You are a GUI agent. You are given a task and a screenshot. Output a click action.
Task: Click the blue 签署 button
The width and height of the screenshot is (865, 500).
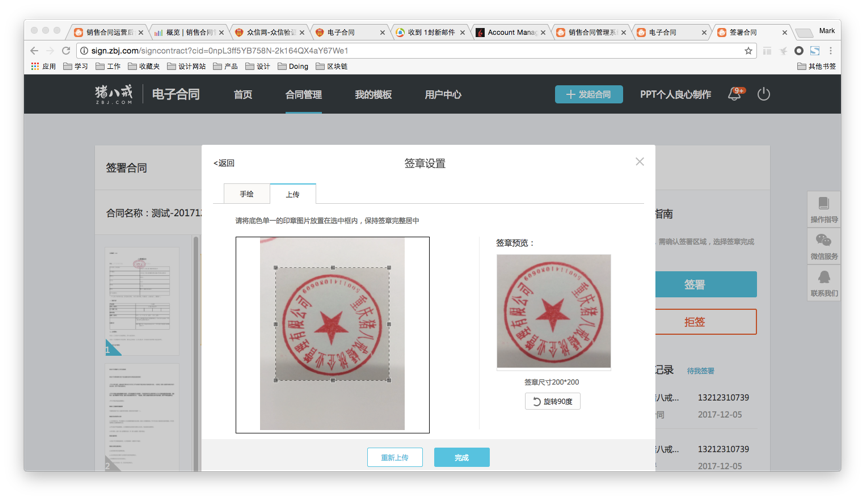point(706,284)
